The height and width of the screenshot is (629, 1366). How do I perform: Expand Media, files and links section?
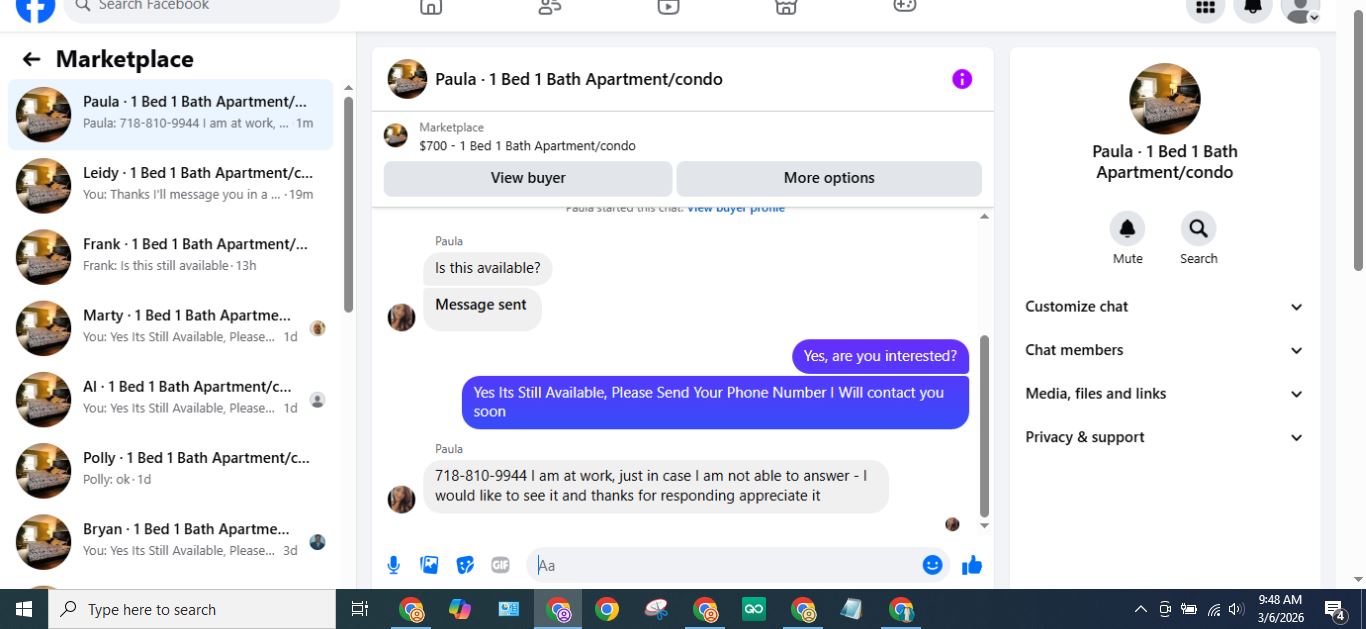point(1164,394)
